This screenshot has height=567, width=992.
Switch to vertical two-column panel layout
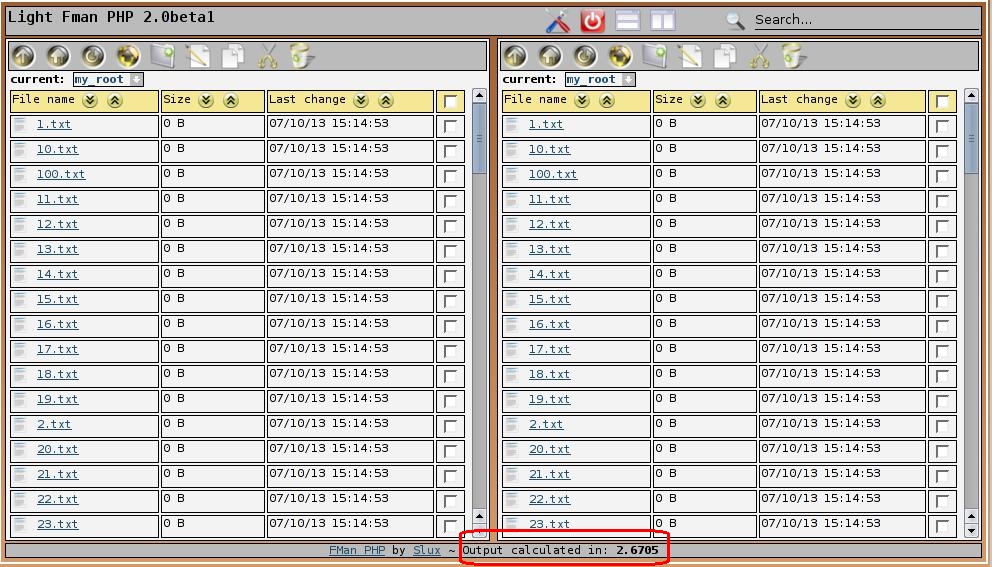[662, 21]
